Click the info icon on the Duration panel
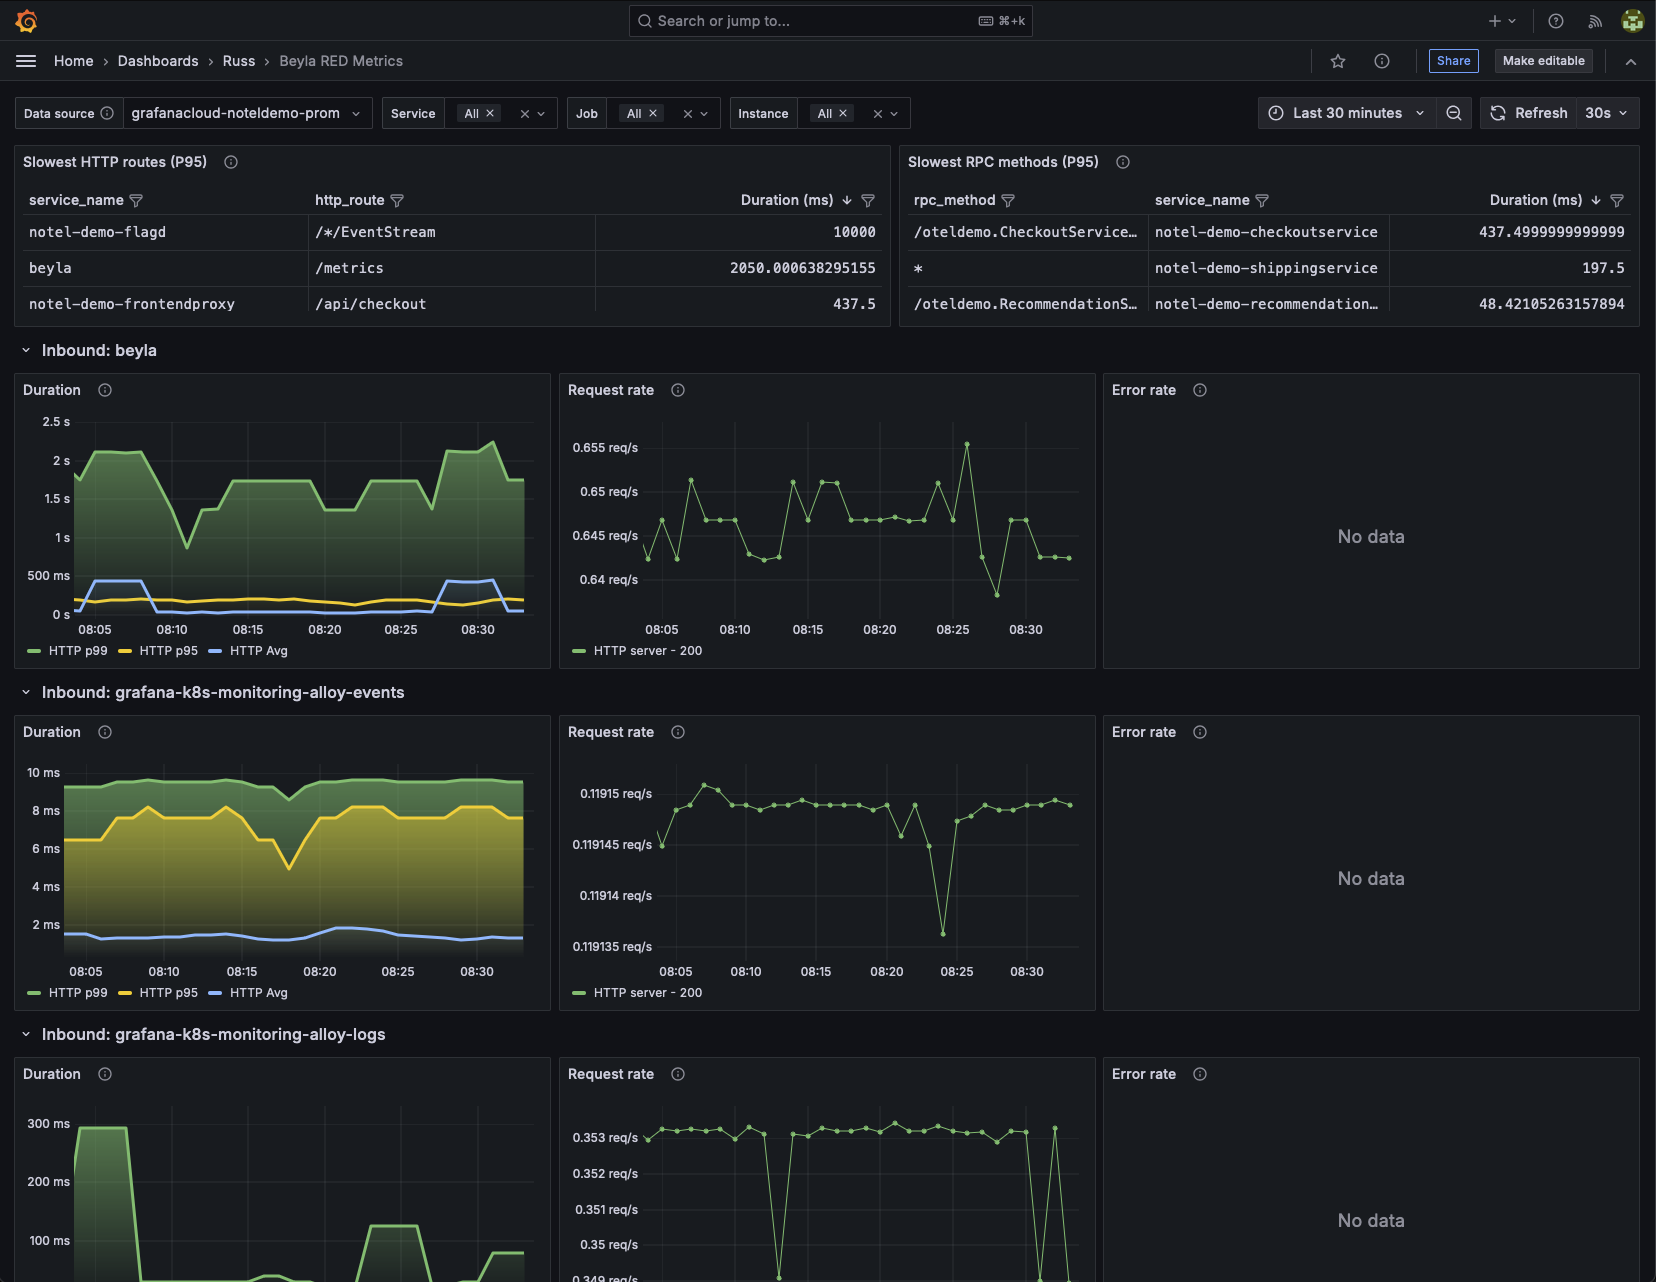The height and width of the screenshot is (1282, 1656). (104, 390)
